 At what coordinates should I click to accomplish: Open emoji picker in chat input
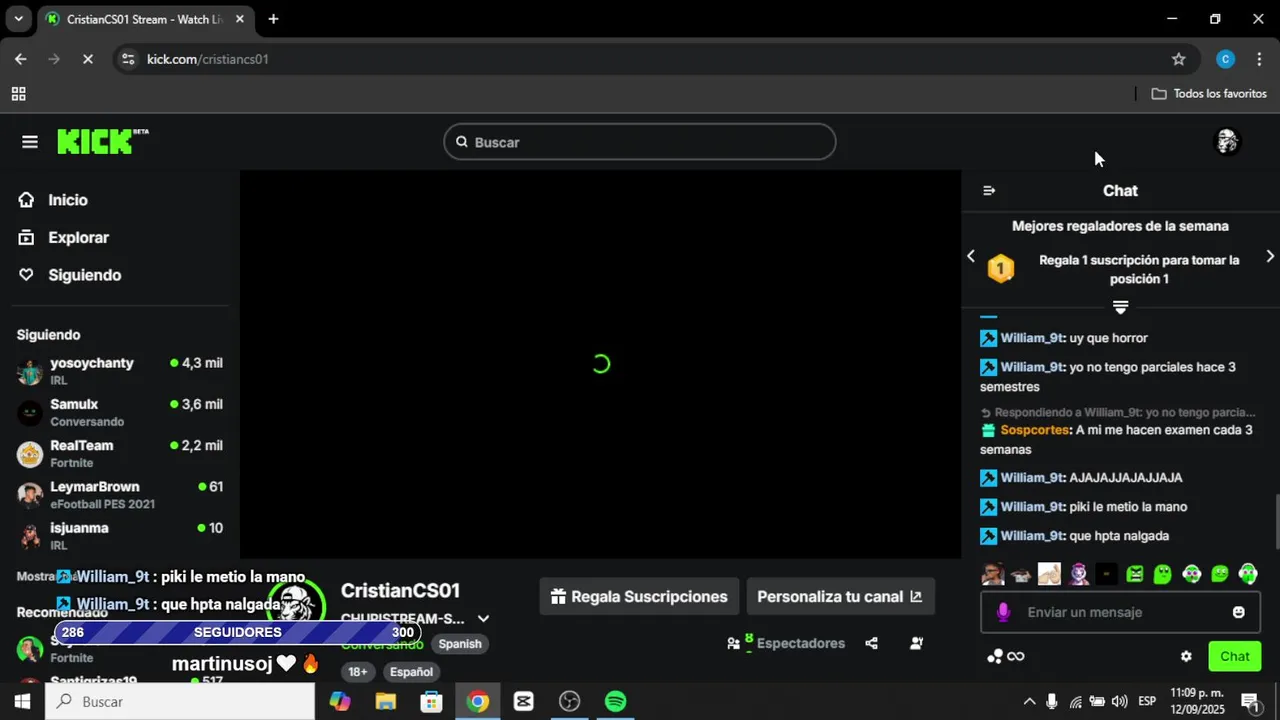coord(1238,612)
